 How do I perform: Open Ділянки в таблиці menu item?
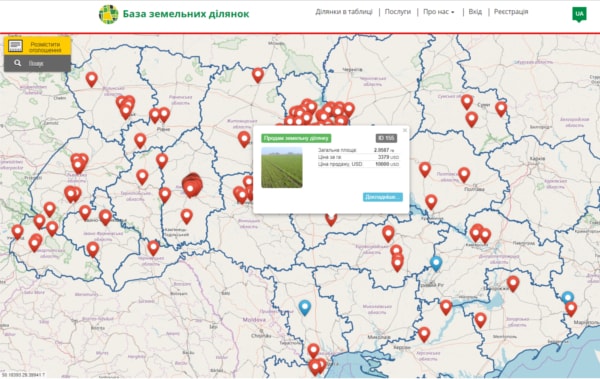344,12
